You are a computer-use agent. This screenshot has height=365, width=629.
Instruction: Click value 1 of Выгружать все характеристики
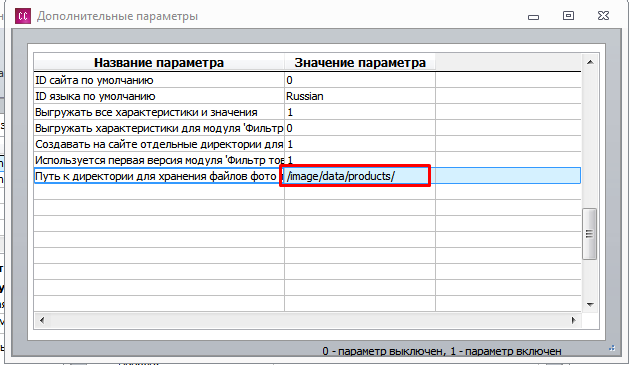click(x=360, y=112)
